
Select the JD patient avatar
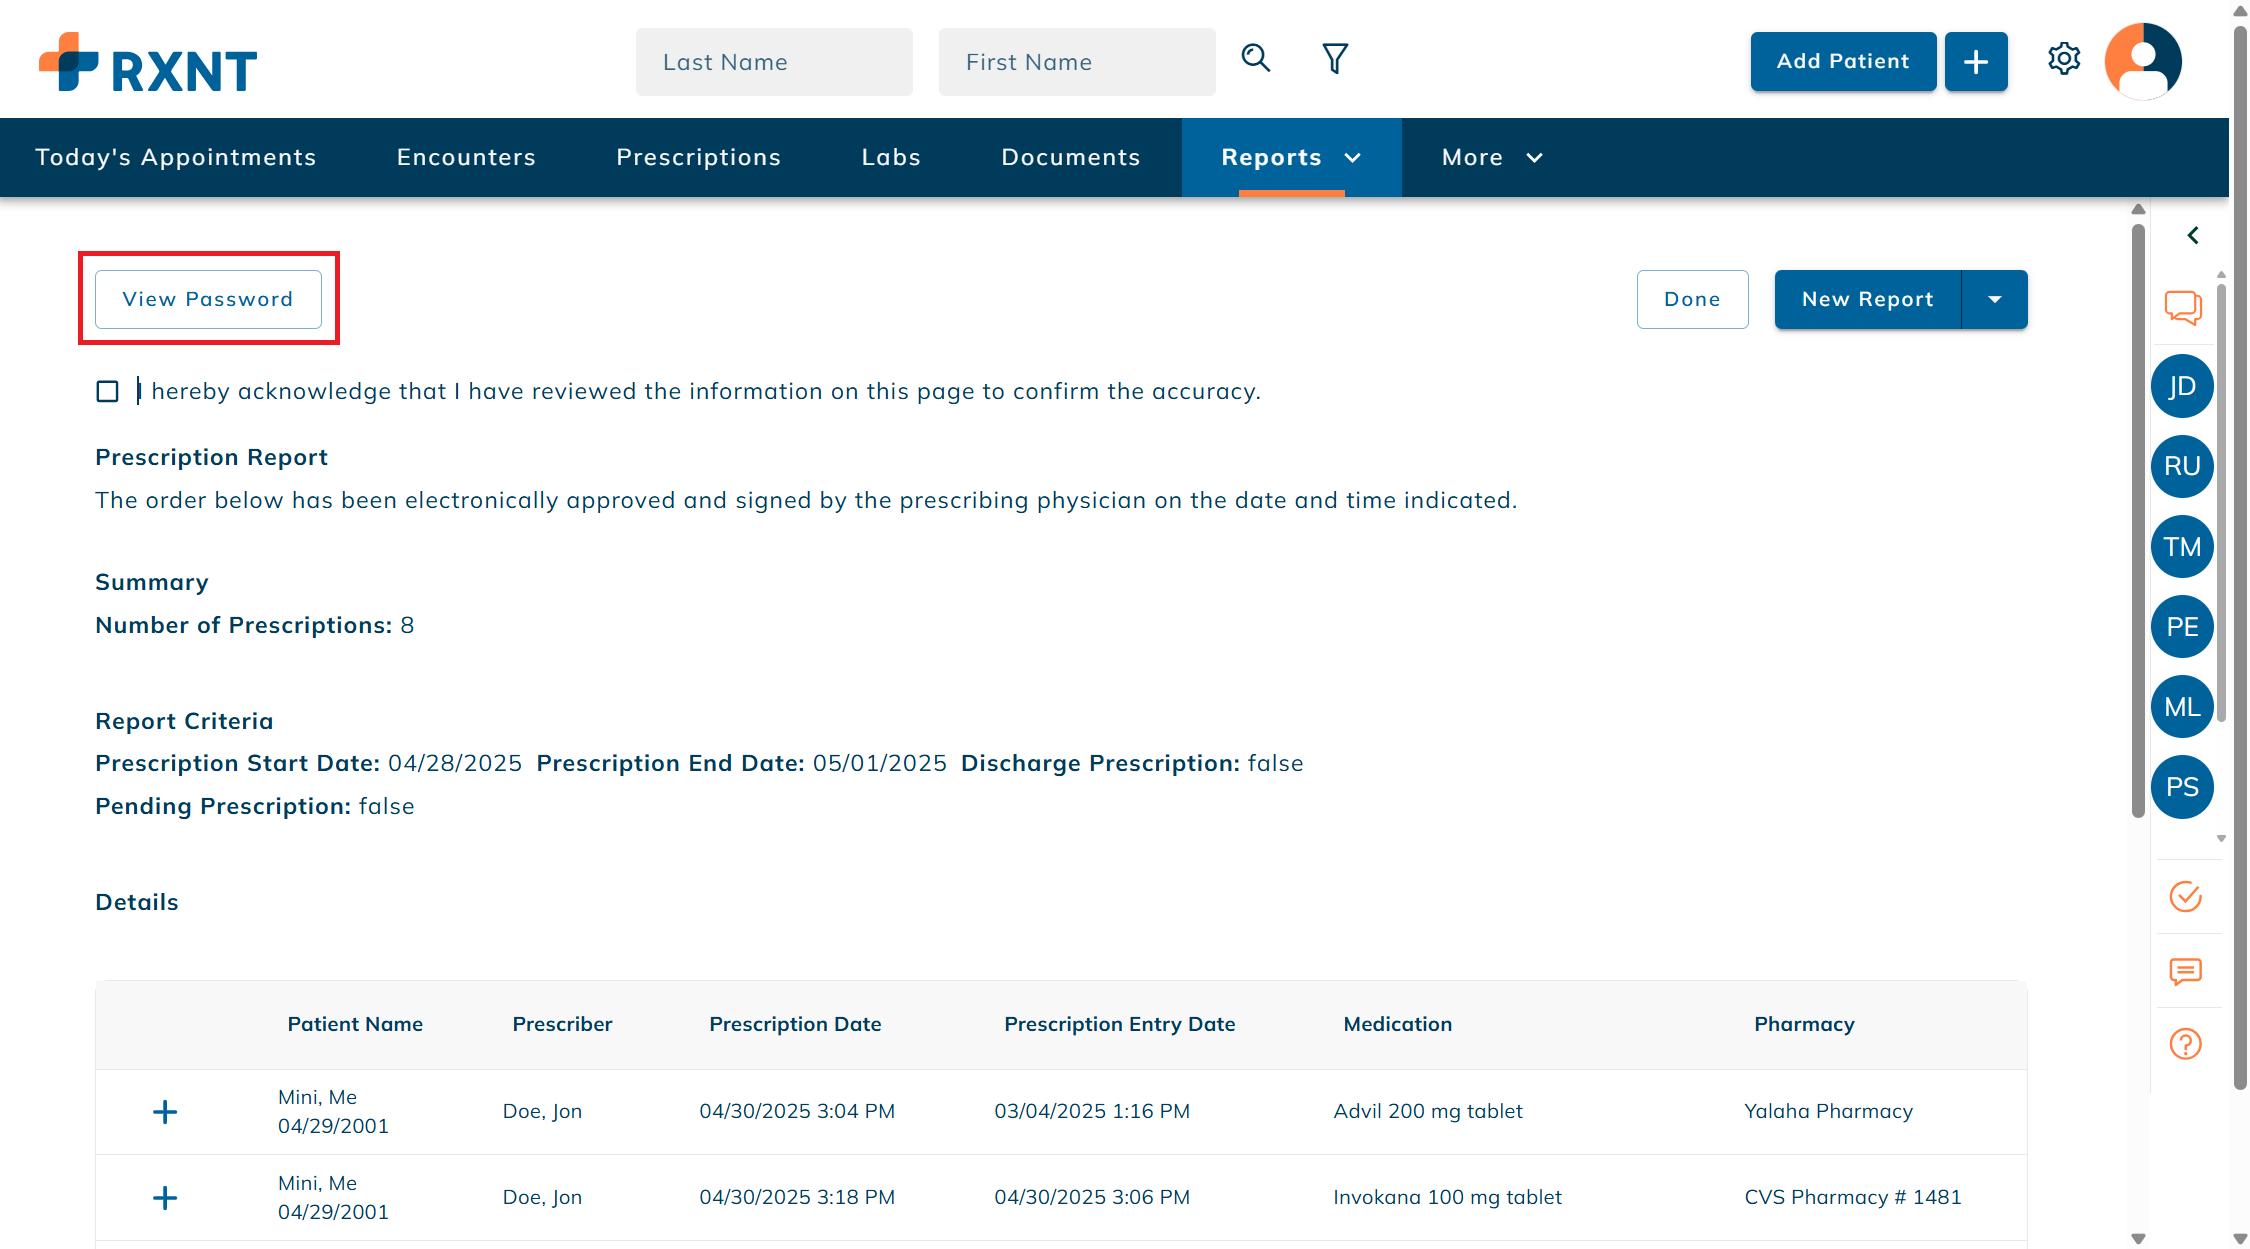[x=2182, y=386]
